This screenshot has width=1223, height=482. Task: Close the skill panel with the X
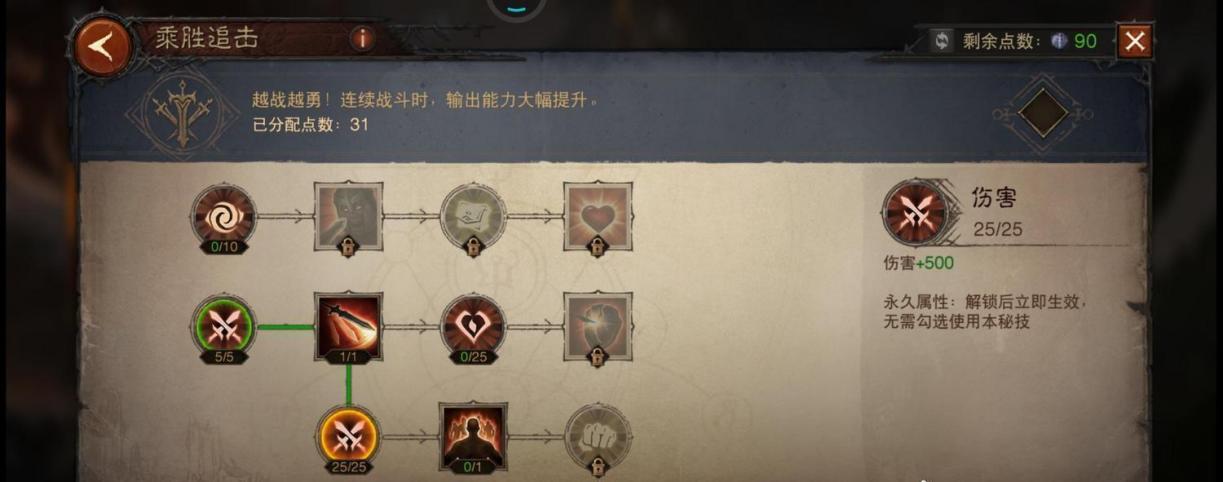pyautogui.click(x=1134, y=41)
